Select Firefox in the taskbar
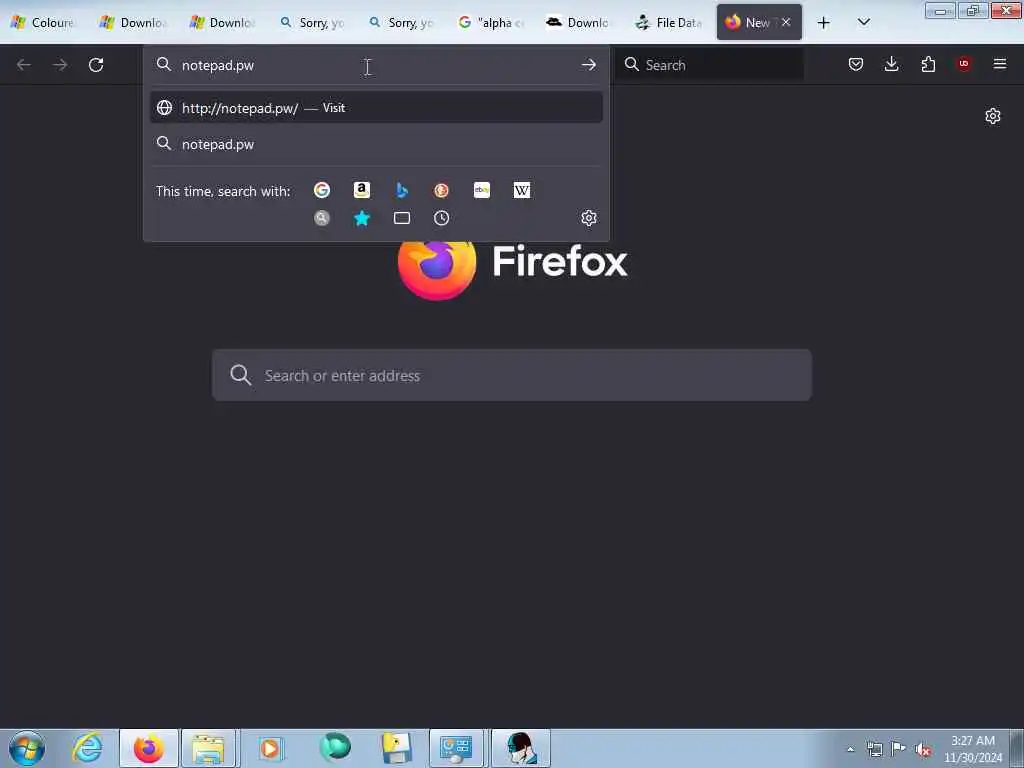The width and height of the screenshot is (1024, 768). coord(149,748)
